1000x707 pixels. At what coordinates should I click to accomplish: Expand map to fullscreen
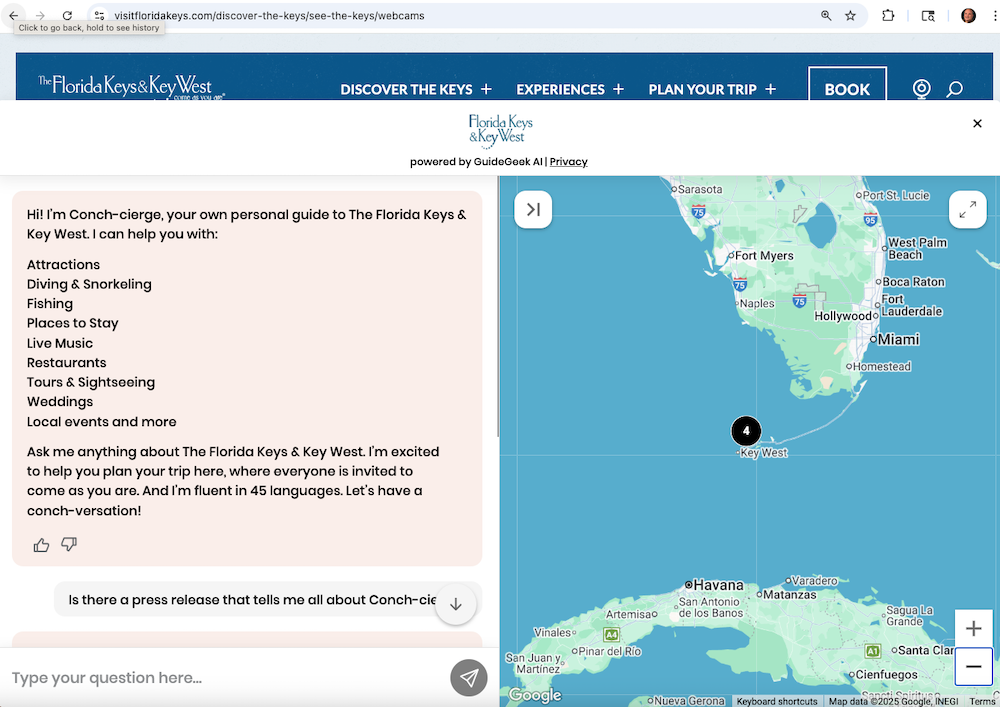[967, 210]
